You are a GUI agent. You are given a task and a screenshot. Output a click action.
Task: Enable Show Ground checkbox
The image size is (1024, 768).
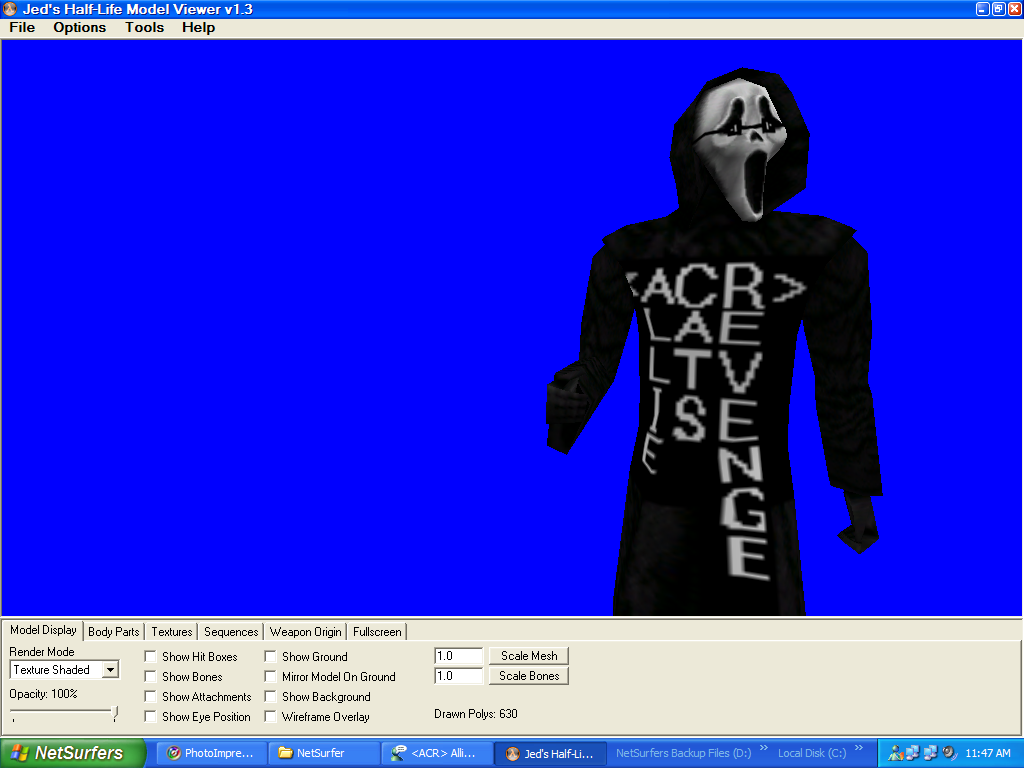(270, 656)
